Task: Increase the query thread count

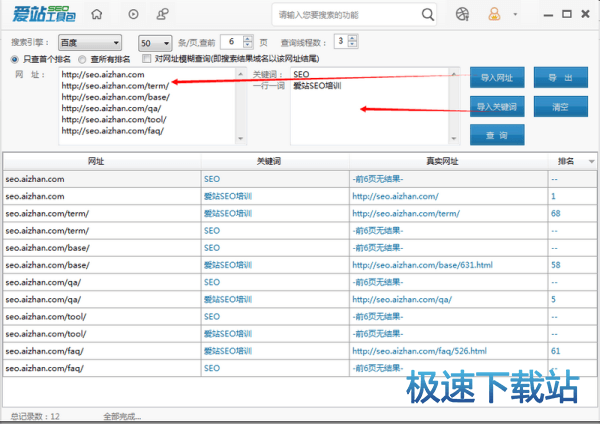Action: click(x=352, y=38)
